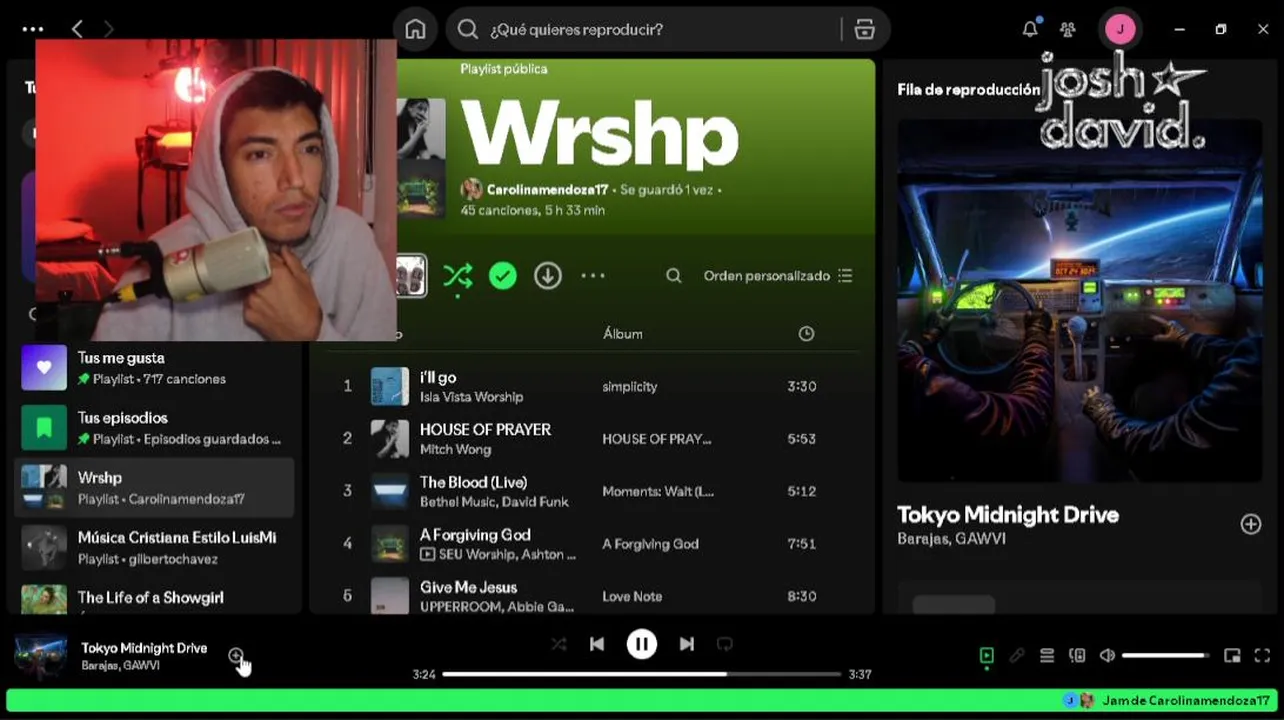
Task: Select track 'The Blood (Live)'
Action: point(473,482)
